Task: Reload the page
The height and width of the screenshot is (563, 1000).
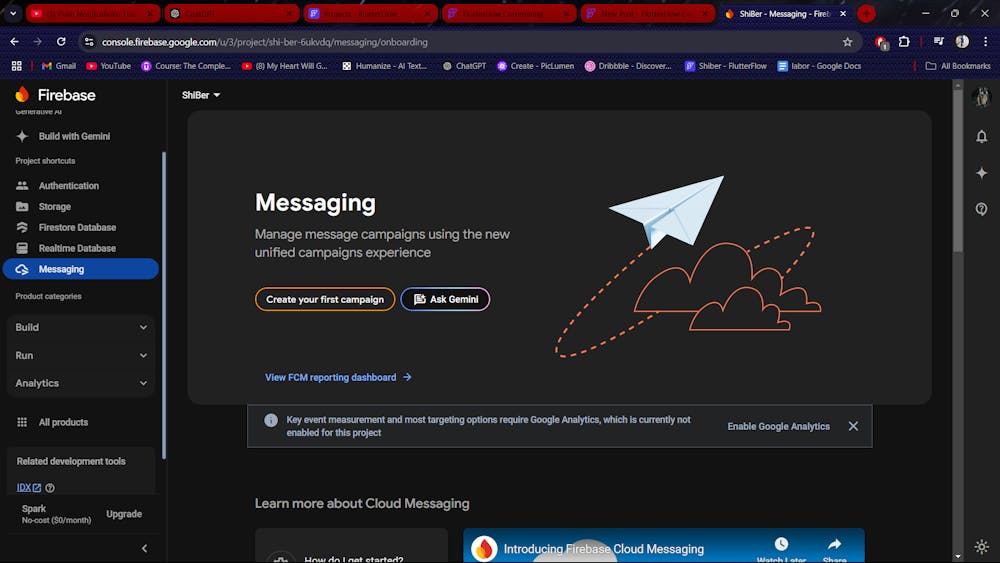Action: 61,42
